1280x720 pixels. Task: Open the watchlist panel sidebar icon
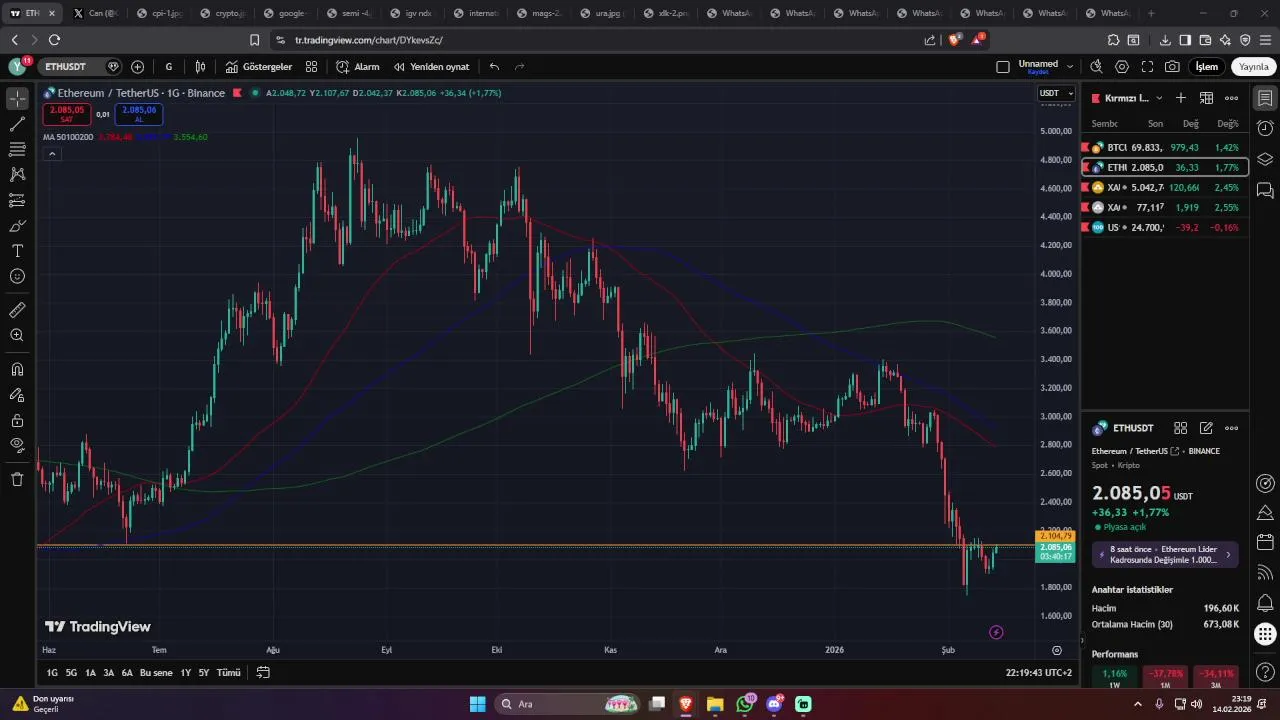1265,98
